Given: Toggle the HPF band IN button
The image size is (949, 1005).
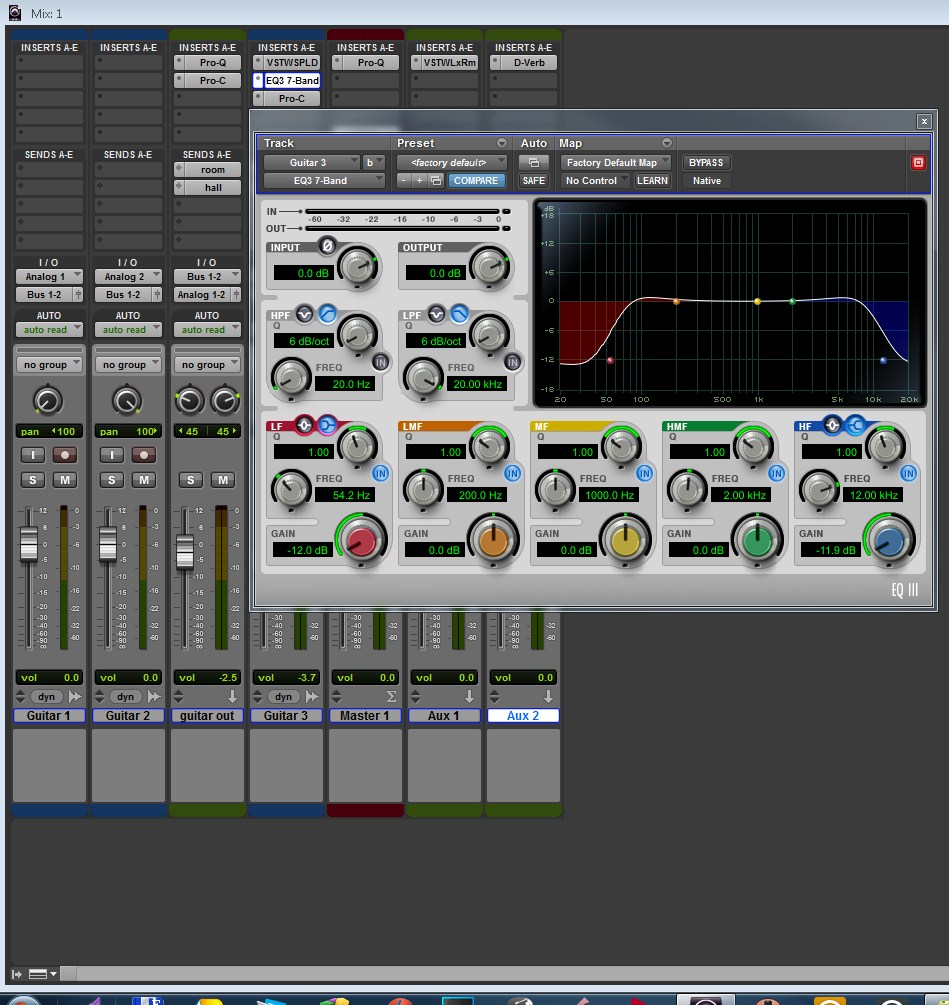Looking at the screenshot, I should (381, 362).
